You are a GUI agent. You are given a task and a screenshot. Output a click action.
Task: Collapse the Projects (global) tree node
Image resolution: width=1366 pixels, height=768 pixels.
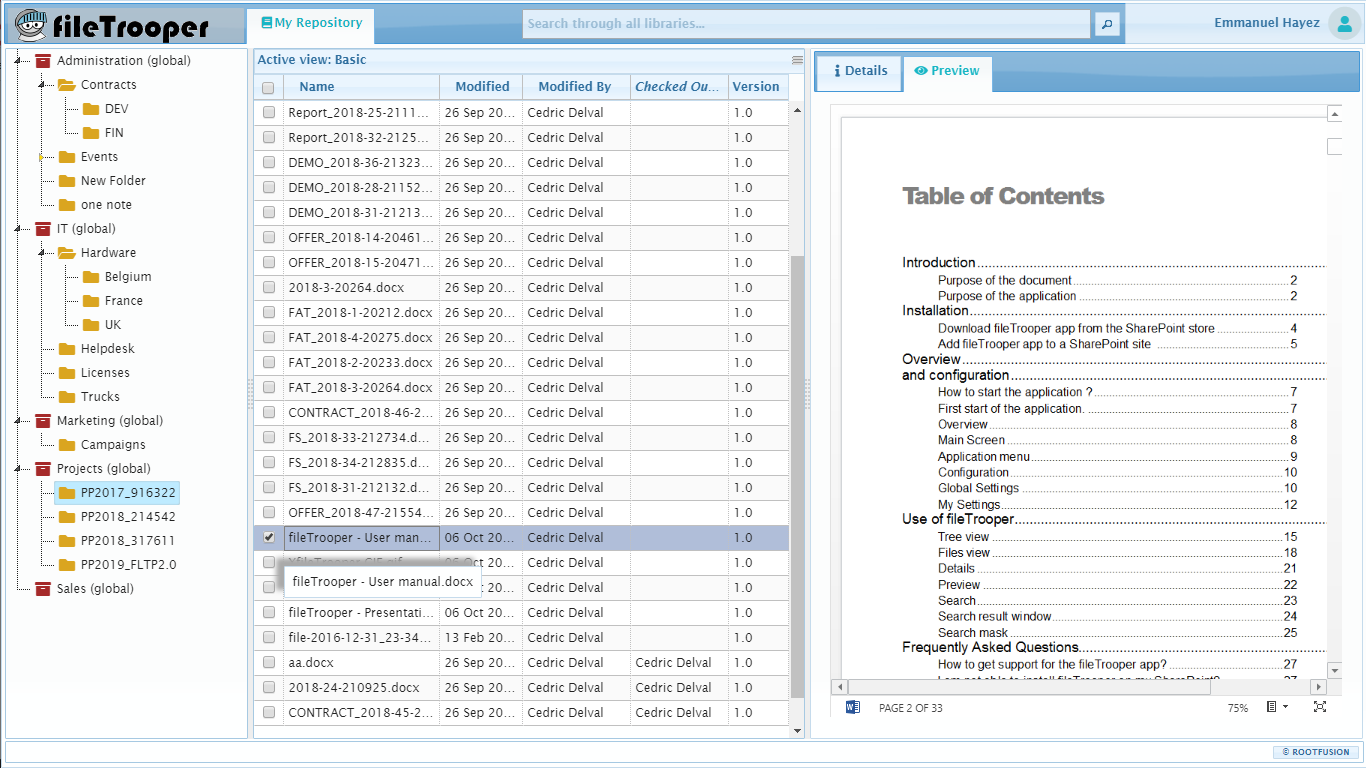pos(19,469)
